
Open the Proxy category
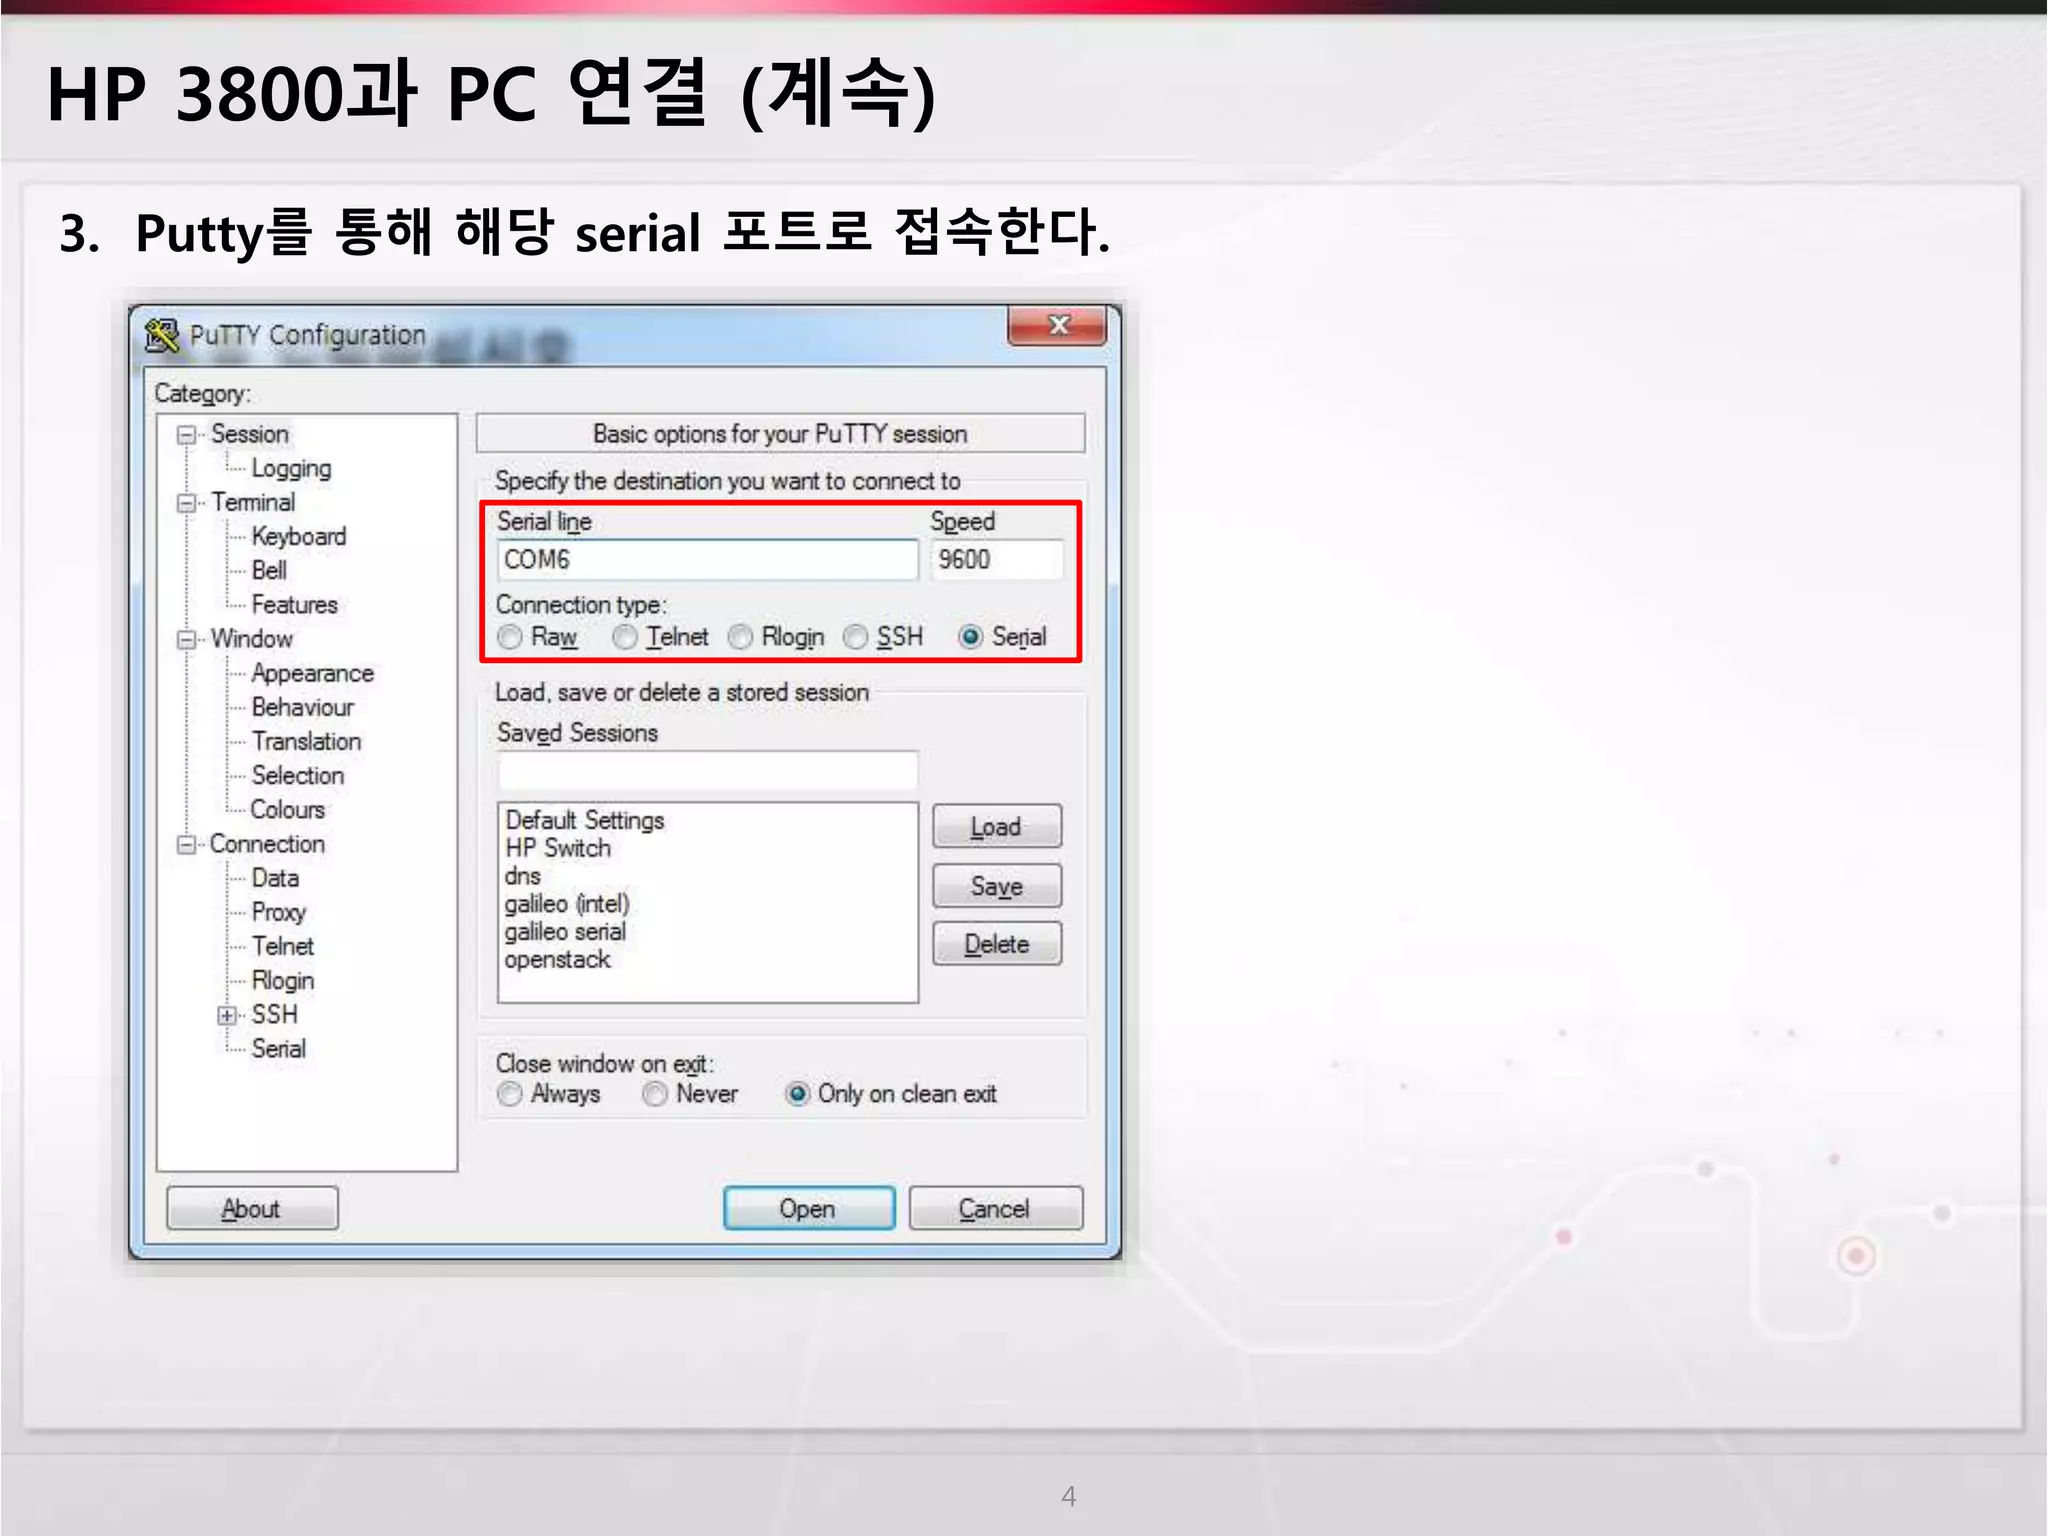tap(278, 912)
